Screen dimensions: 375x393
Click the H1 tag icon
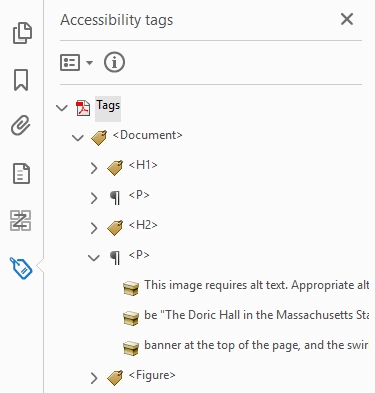pos(115,168)
